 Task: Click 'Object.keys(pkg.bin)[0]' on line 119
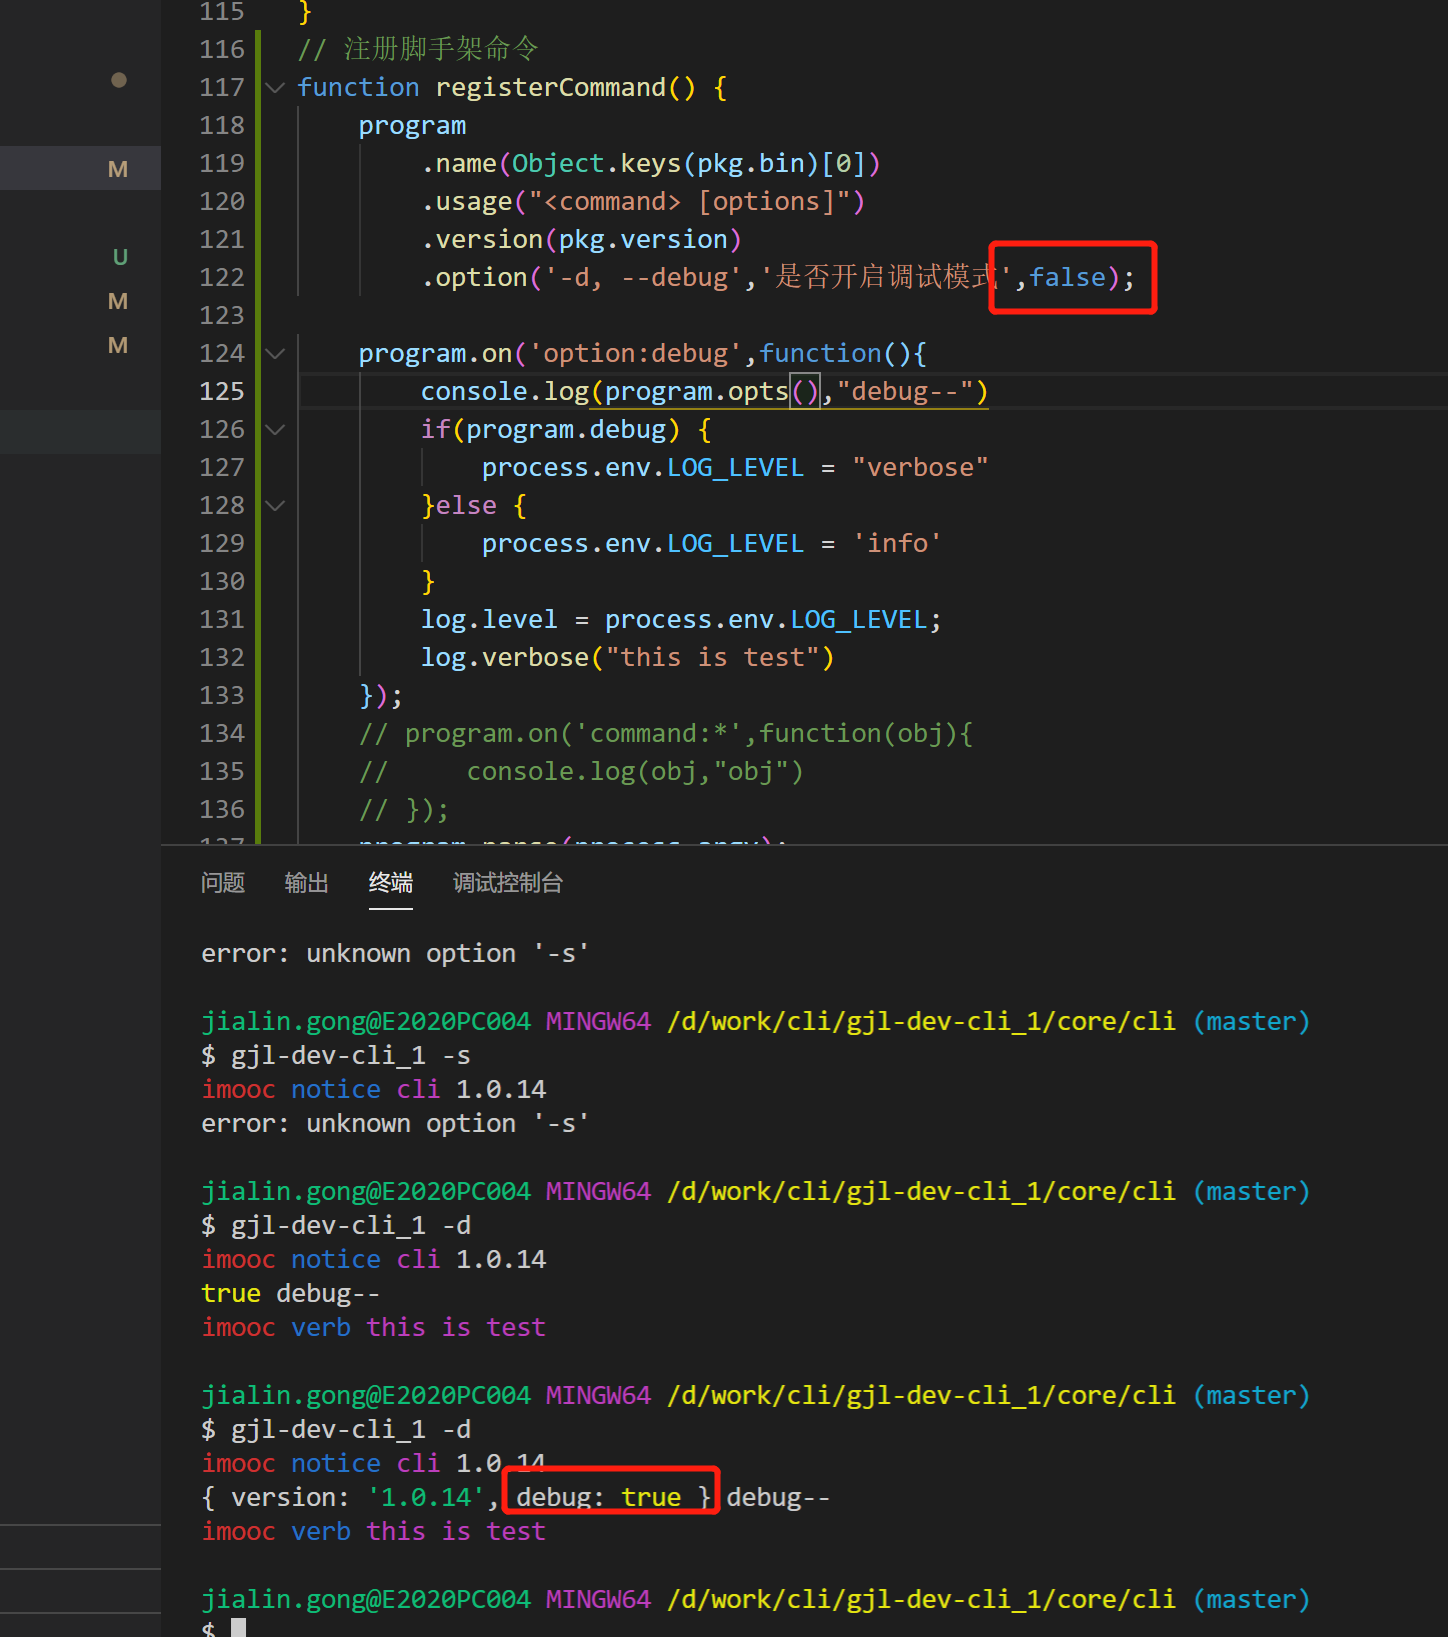688,164
